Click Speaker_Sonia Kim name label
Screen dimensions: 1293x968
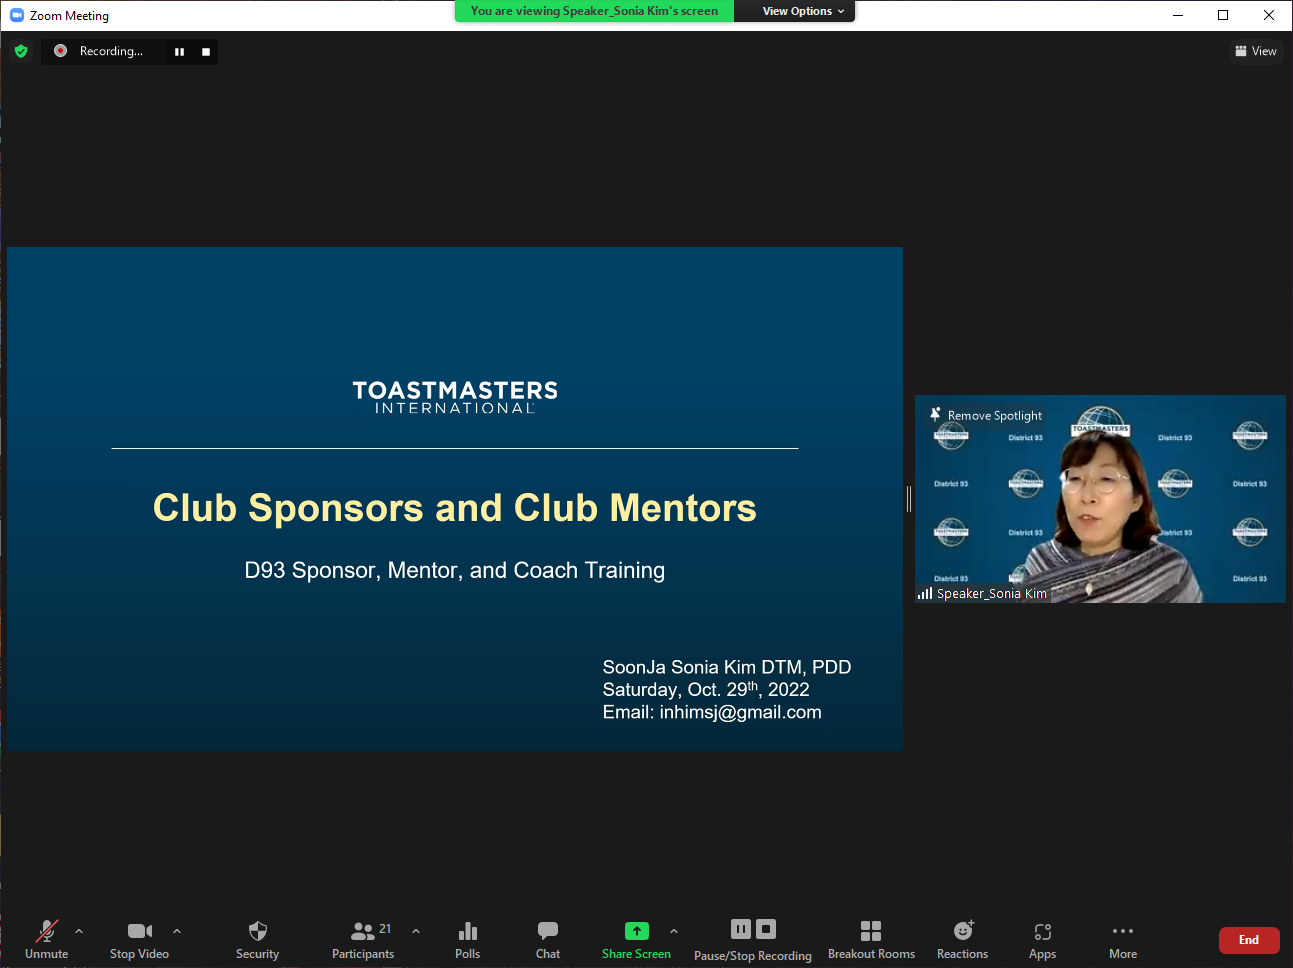coord(991,593)
